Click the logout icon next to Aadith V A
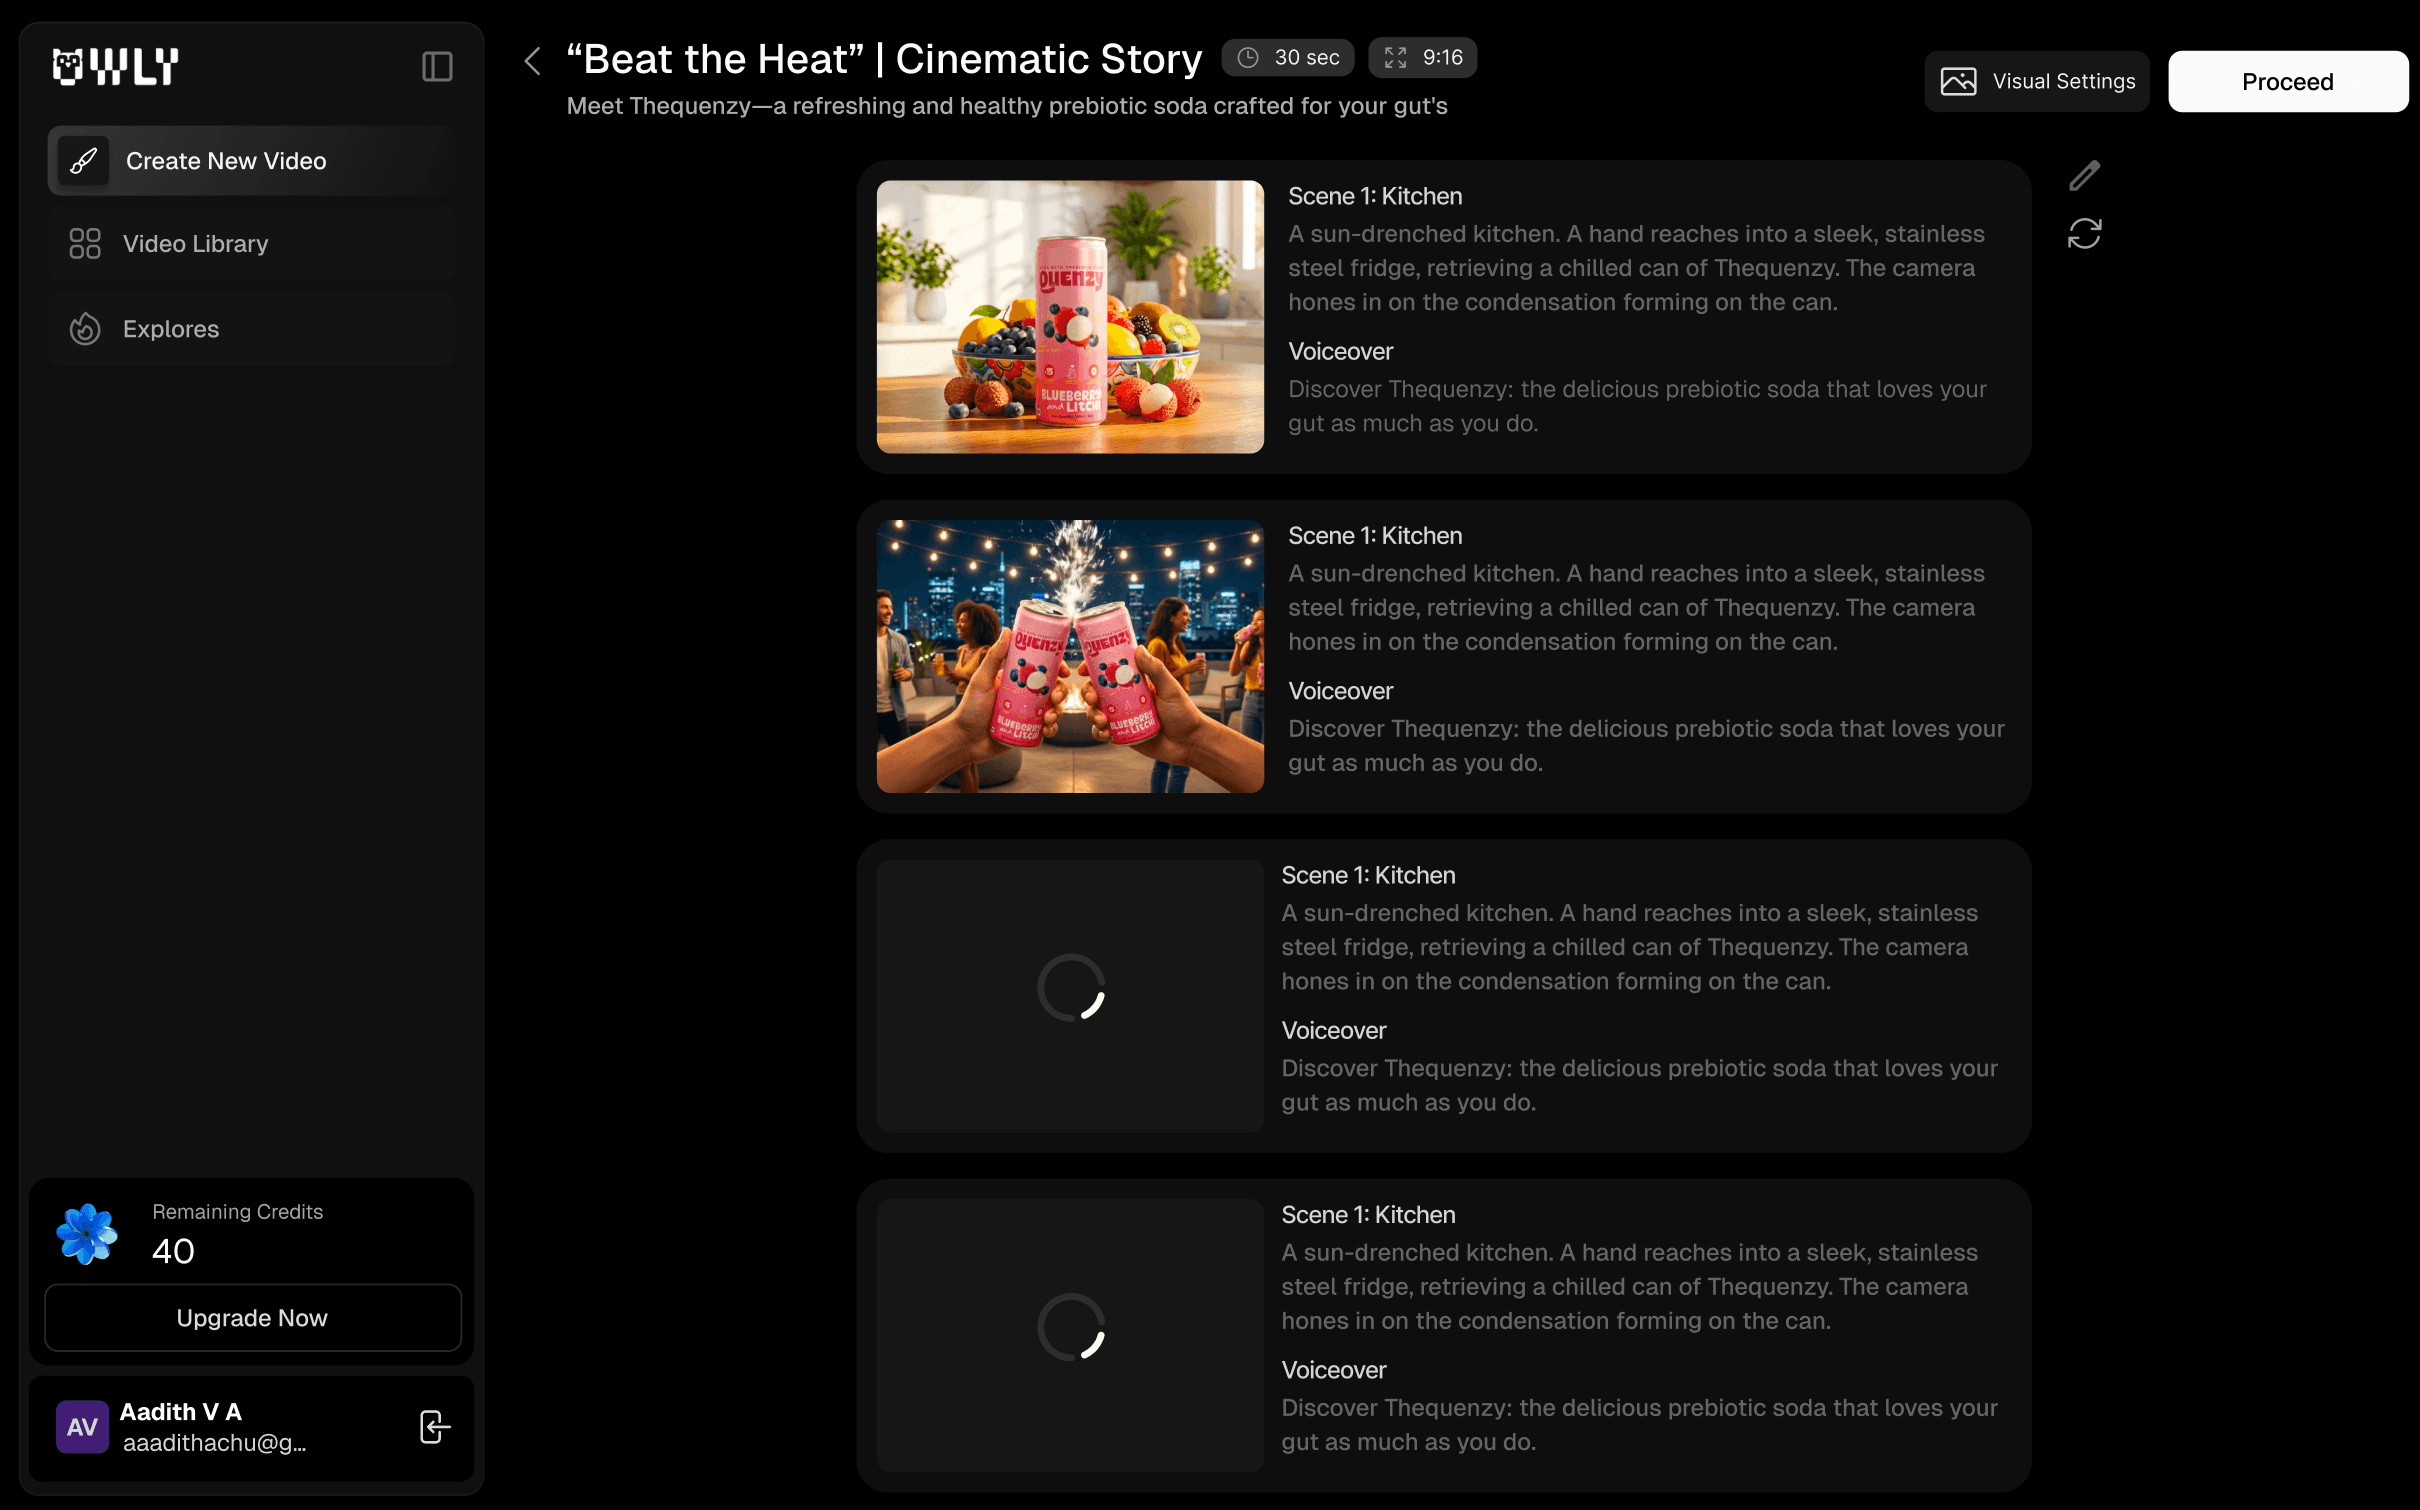 (435, 1427)
